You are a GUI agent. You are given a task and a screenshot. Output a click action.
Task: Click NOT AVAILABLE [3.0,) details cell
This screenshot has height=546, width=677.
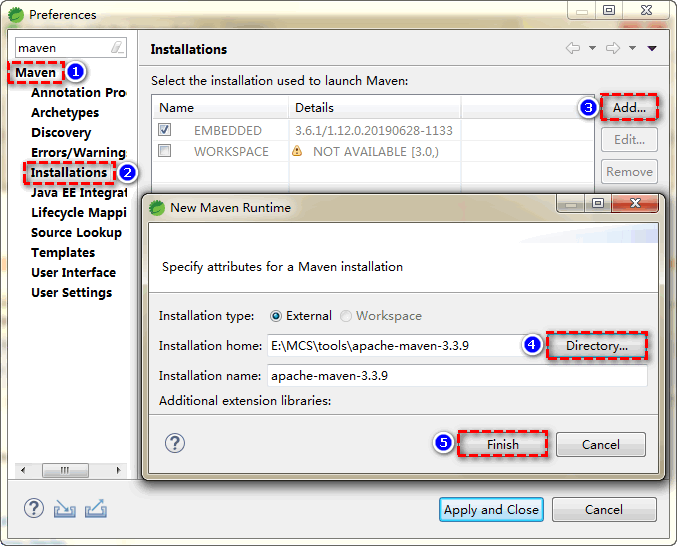pos(376,151)
